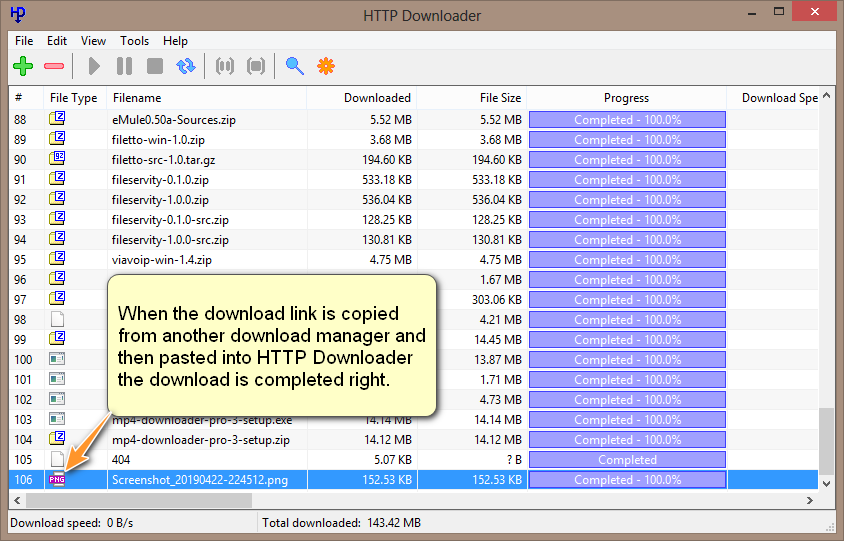This screenshot has width=844, height=541.
Task: Start the selected download with the play icon
Action: coord(94,66)
